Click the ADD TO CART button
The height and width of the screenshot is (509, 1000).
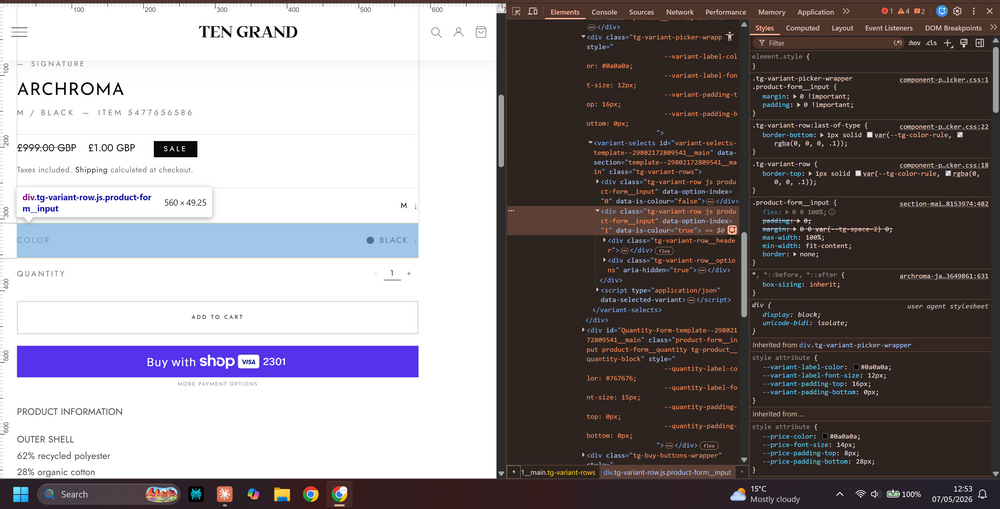click(217, 317)
